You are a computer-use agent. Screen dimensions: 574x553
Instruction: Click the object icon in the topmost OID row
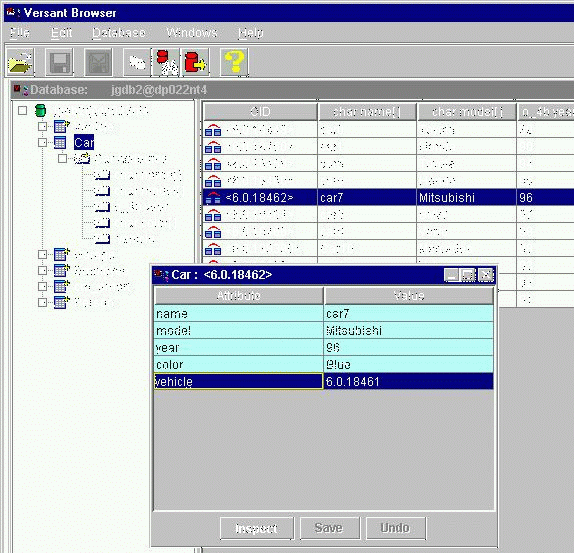click(213, 130)
